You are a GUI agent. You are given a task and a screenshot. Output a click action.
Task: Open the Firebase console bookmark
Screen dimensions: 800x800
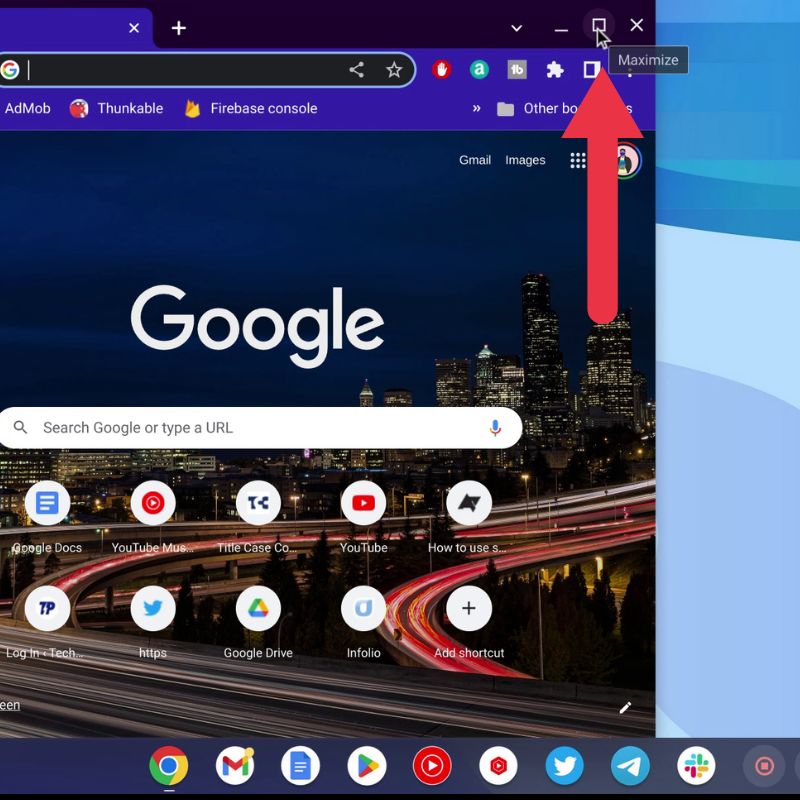[251, 108]
